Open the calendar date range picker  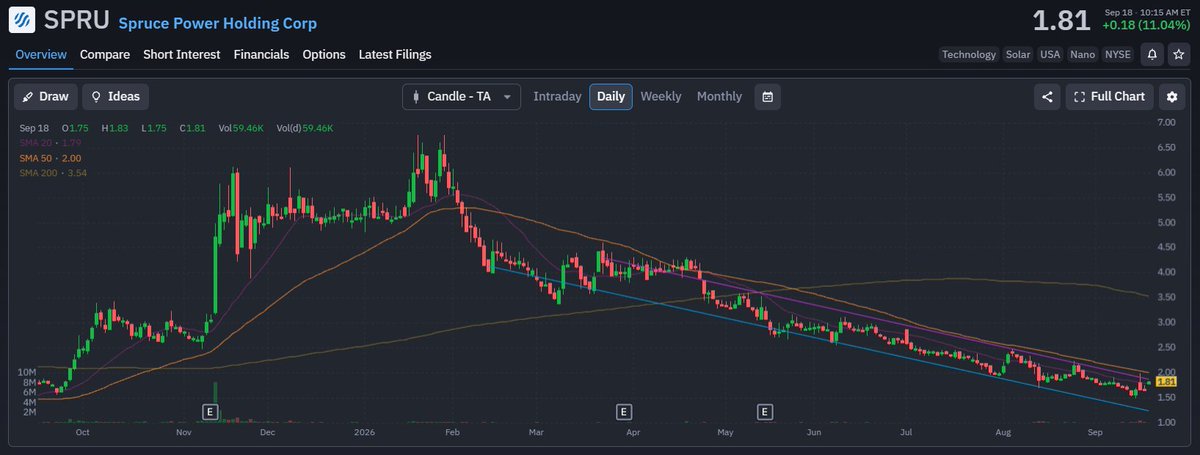tap(767, 97)
